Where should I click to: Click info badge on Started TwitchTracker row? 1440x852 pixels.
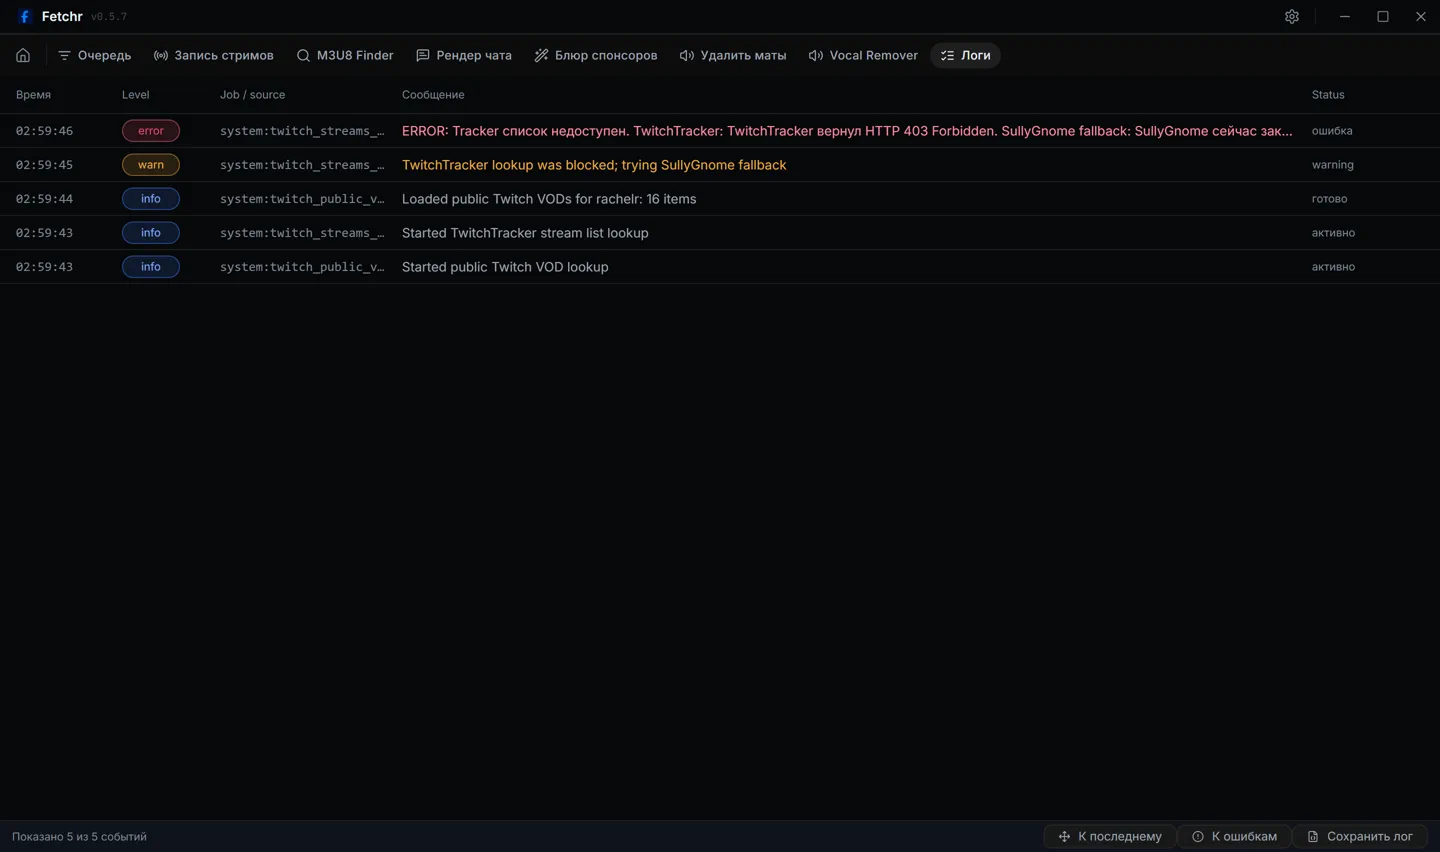(151, 233)
